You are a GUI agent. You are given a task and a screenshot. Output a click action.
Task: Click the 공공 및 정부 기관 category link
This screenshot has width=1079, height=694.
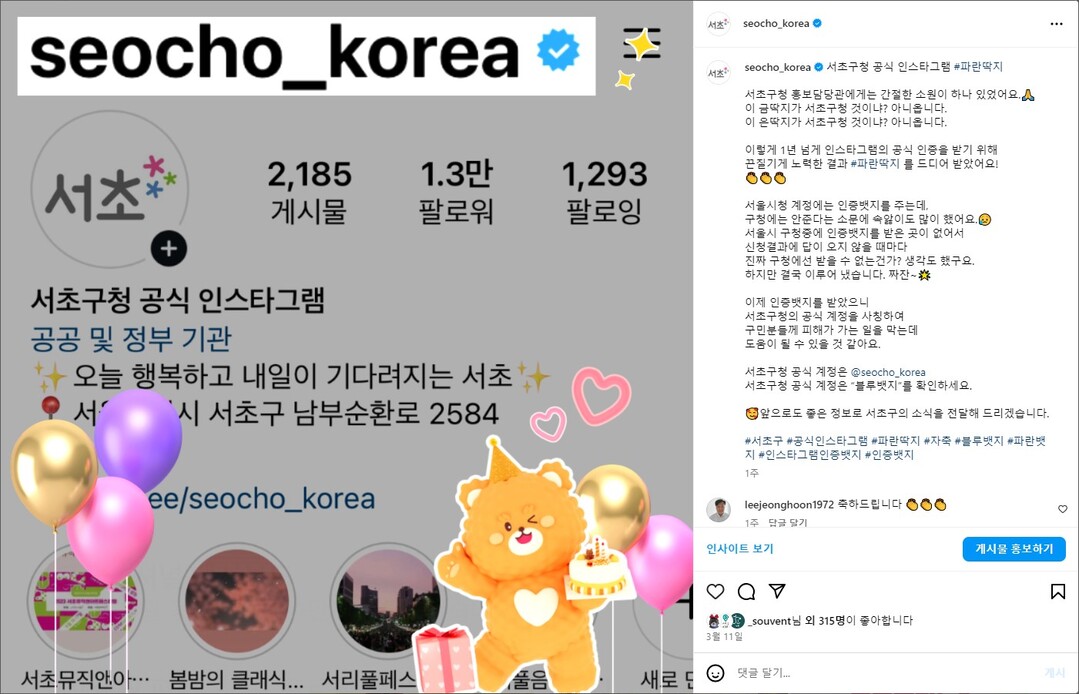click(131, 339)
